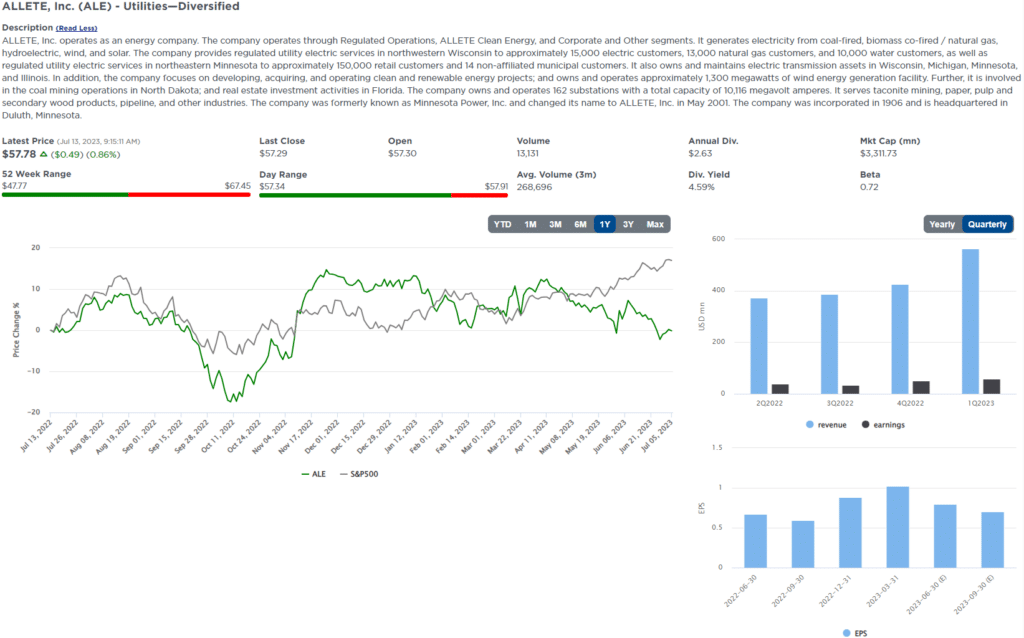Viewport: 1024px width, 638px height.
Task: Click the Volume value 13,131
Action: click(x=528, y=153)
